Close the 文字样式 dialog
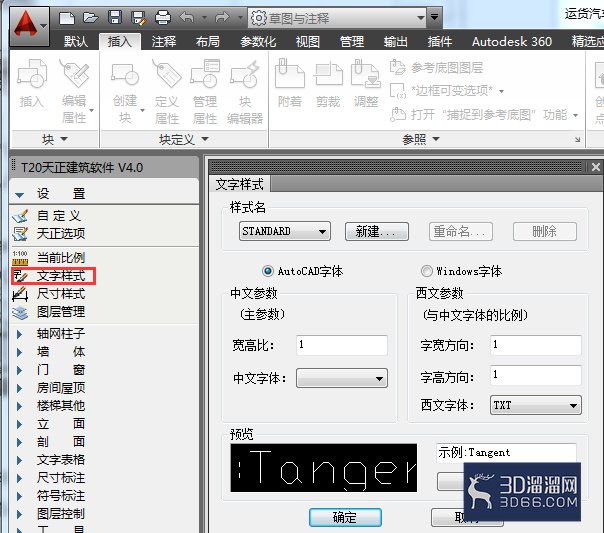Viewport: 604px width, 533px height. [x=596, y=167]
